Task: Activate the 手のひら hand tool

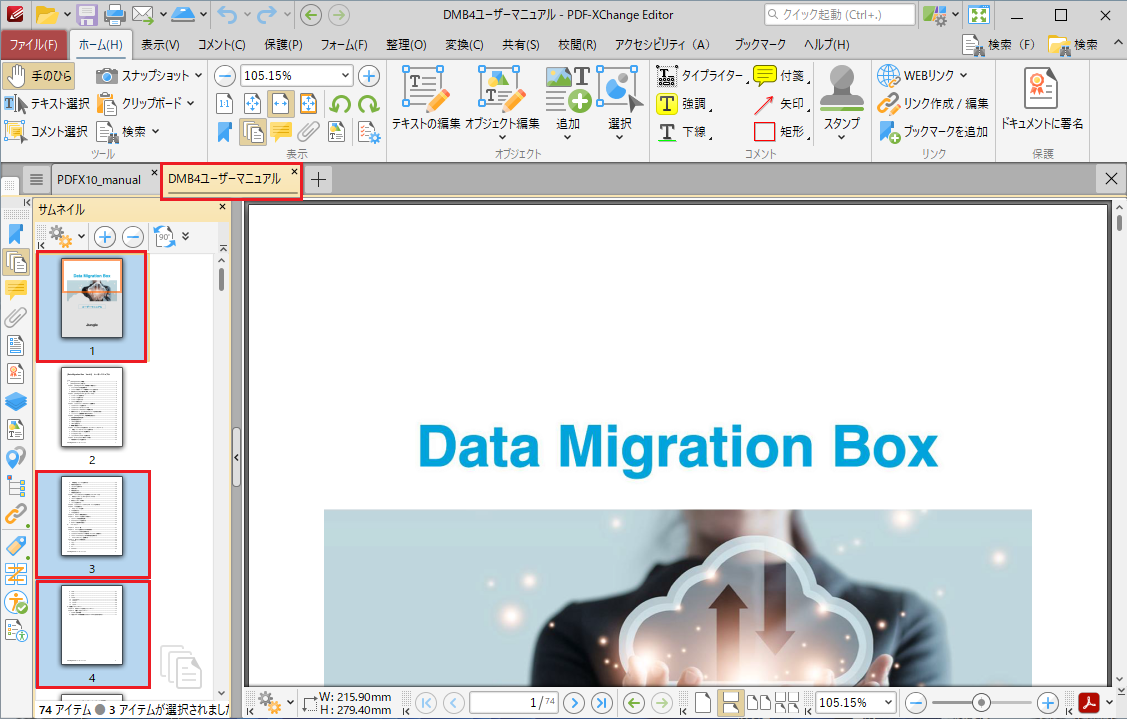Action: point(38,75)
